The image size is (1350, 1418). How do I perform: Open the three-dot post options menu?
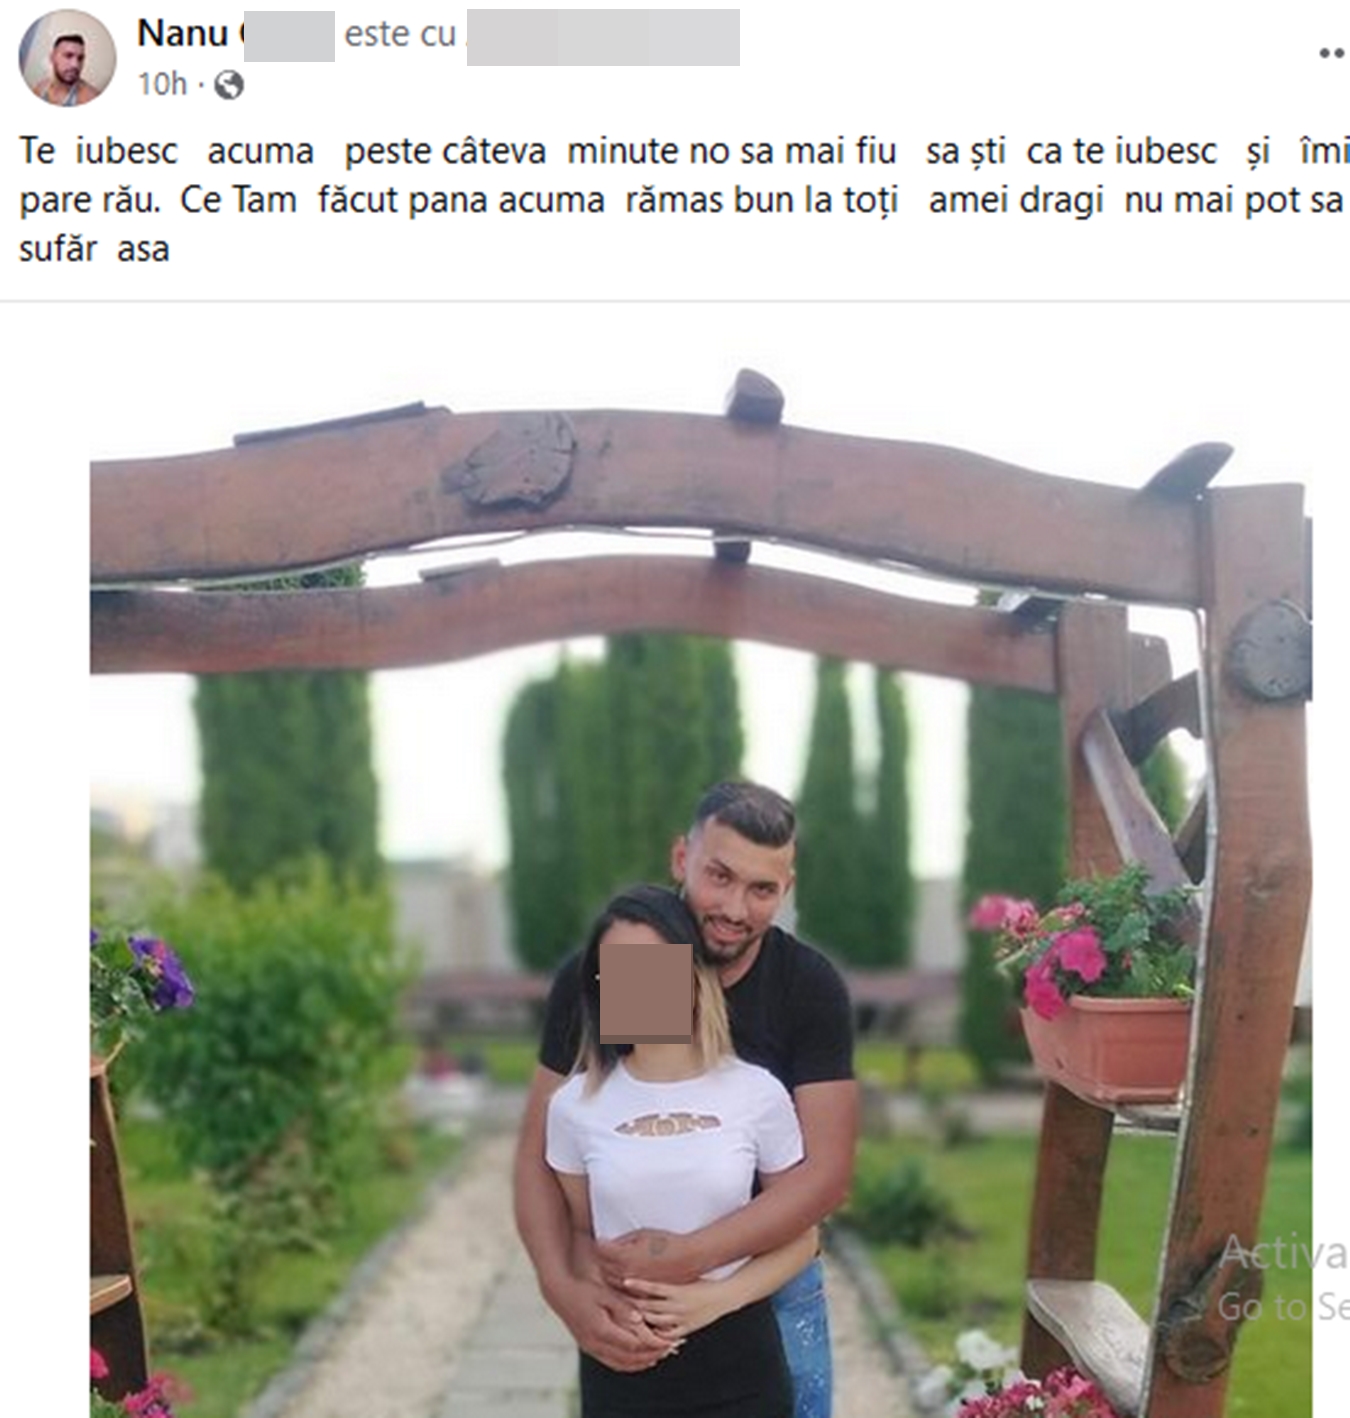pyautogui.click(x=1332, y=53)
